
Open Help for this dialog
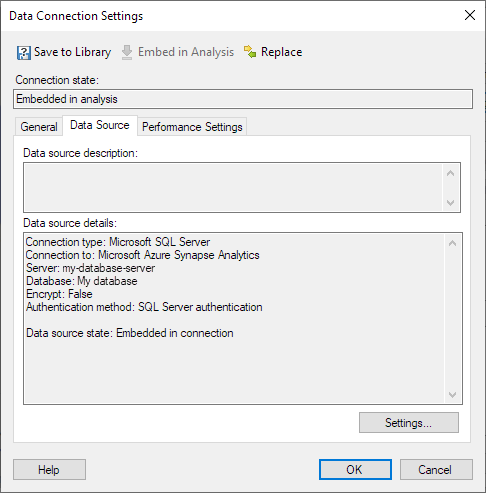[49, 470]
